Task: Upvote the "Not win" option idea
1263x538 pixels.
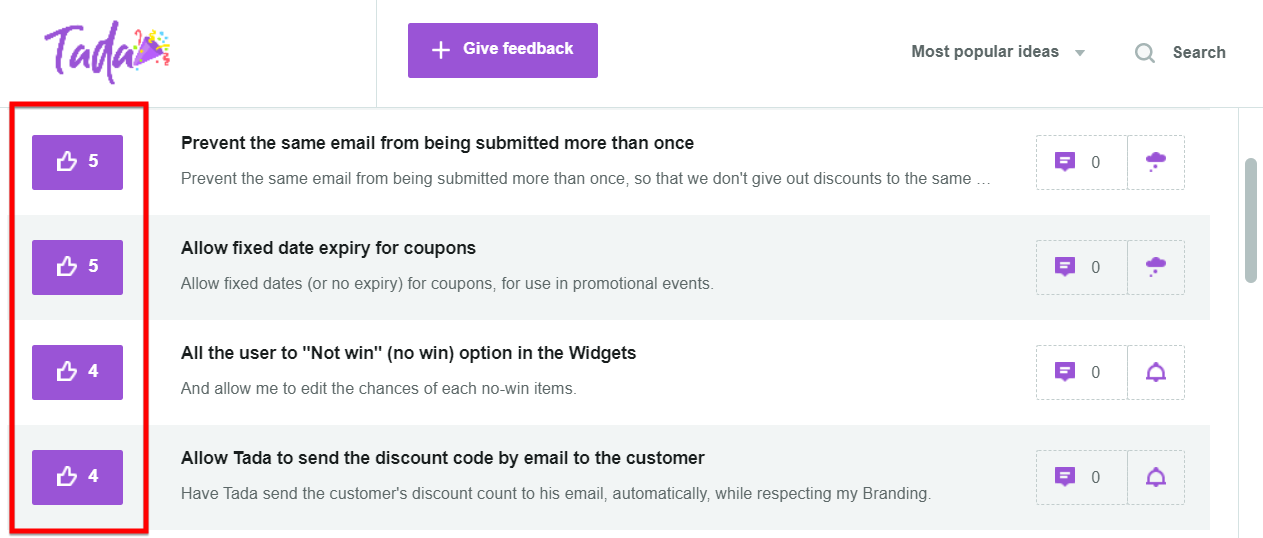Action: point(77,372)
